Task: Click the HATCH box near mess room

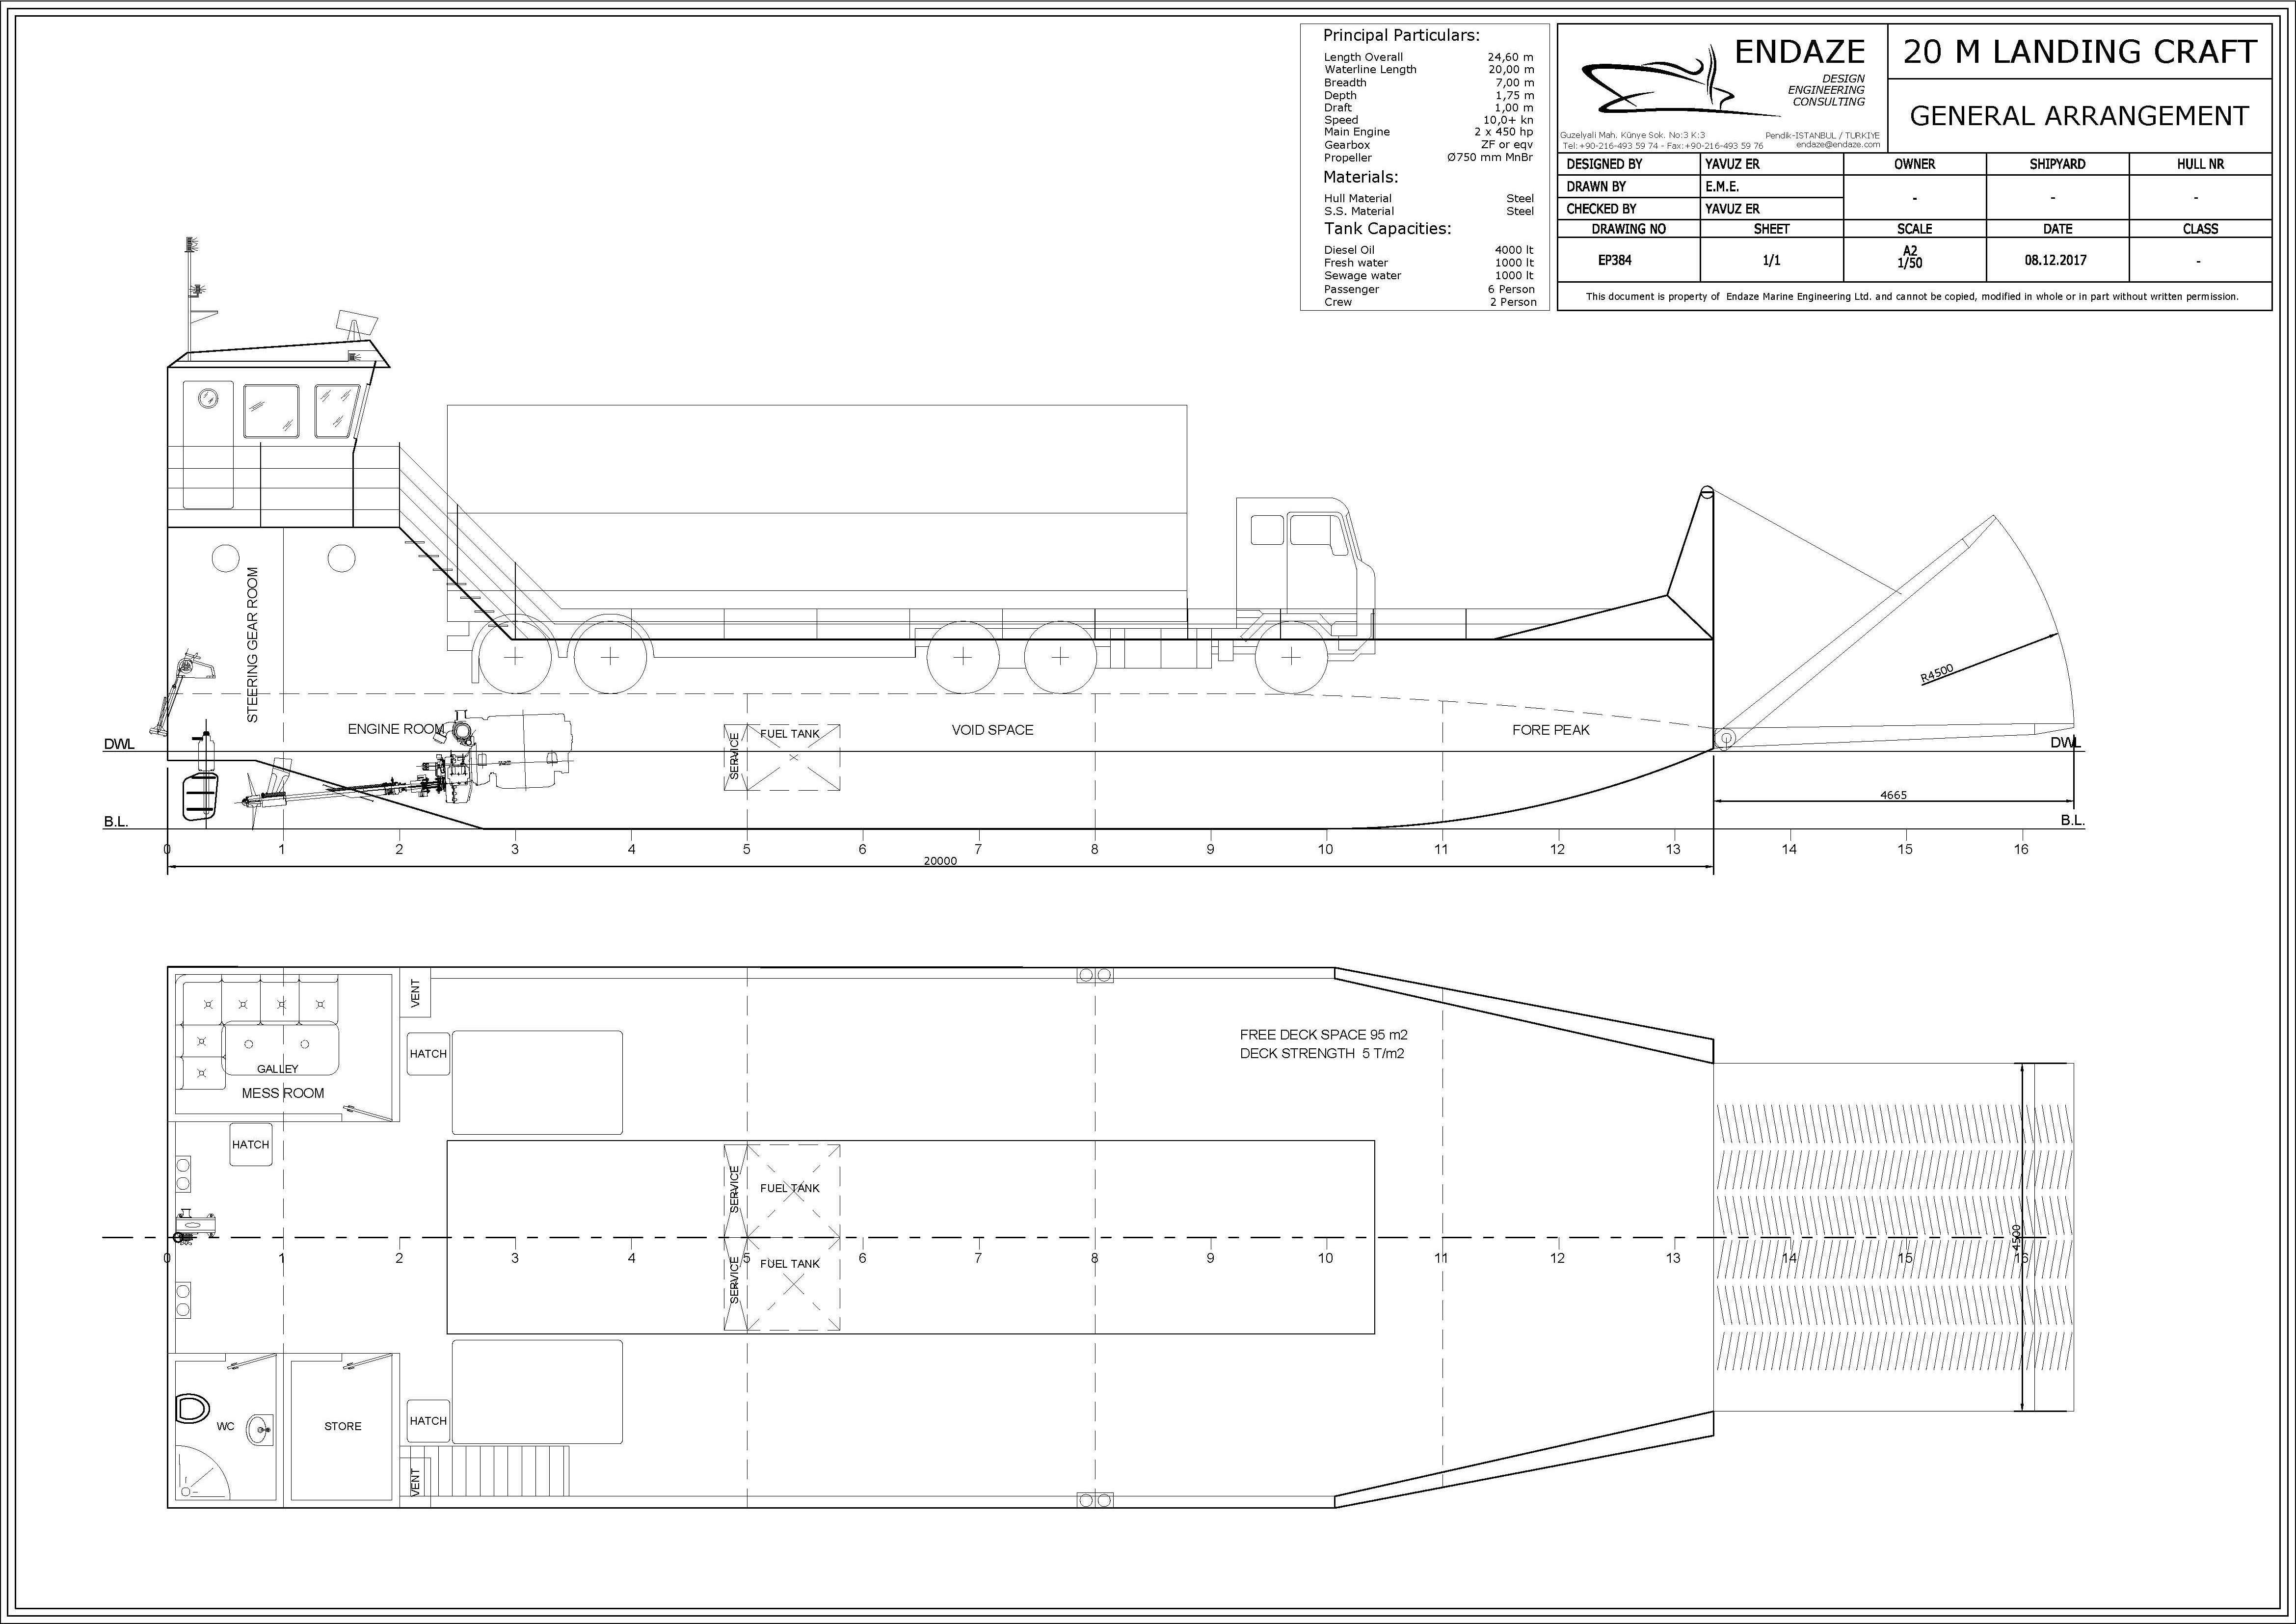Action: [x=250, y=1145]
